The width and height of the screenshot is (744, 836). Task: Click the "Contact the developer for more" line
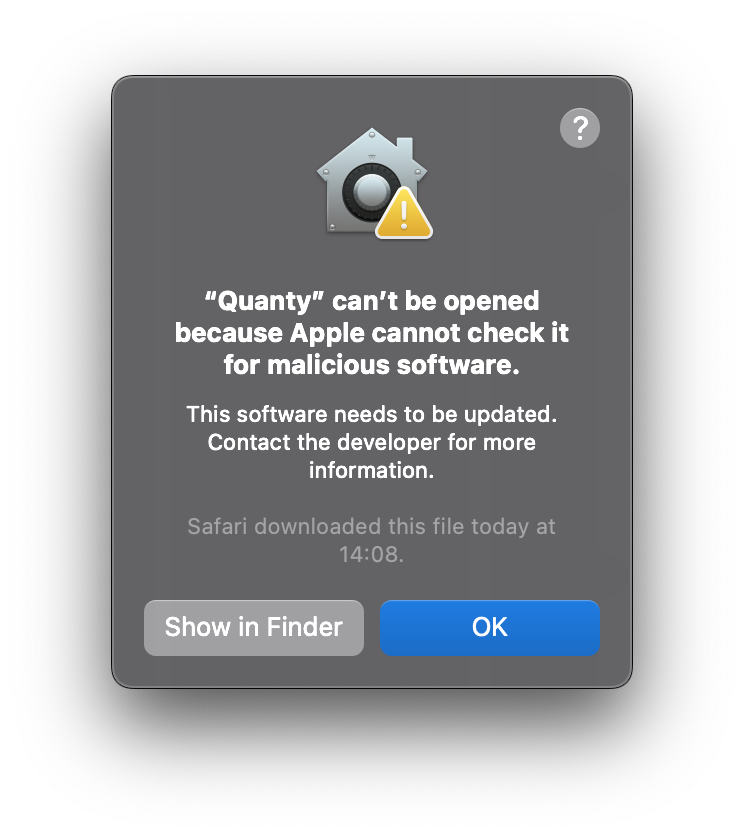372,443
